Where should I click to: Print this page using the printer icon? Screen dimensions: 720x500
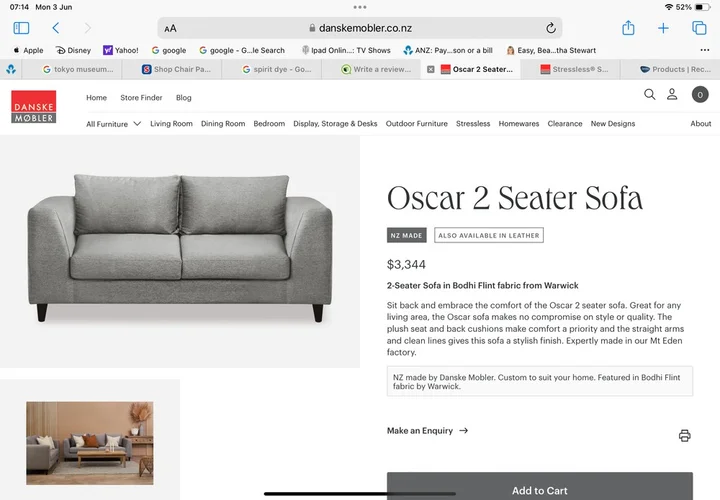pyautogui.click(x=684, y=435)
